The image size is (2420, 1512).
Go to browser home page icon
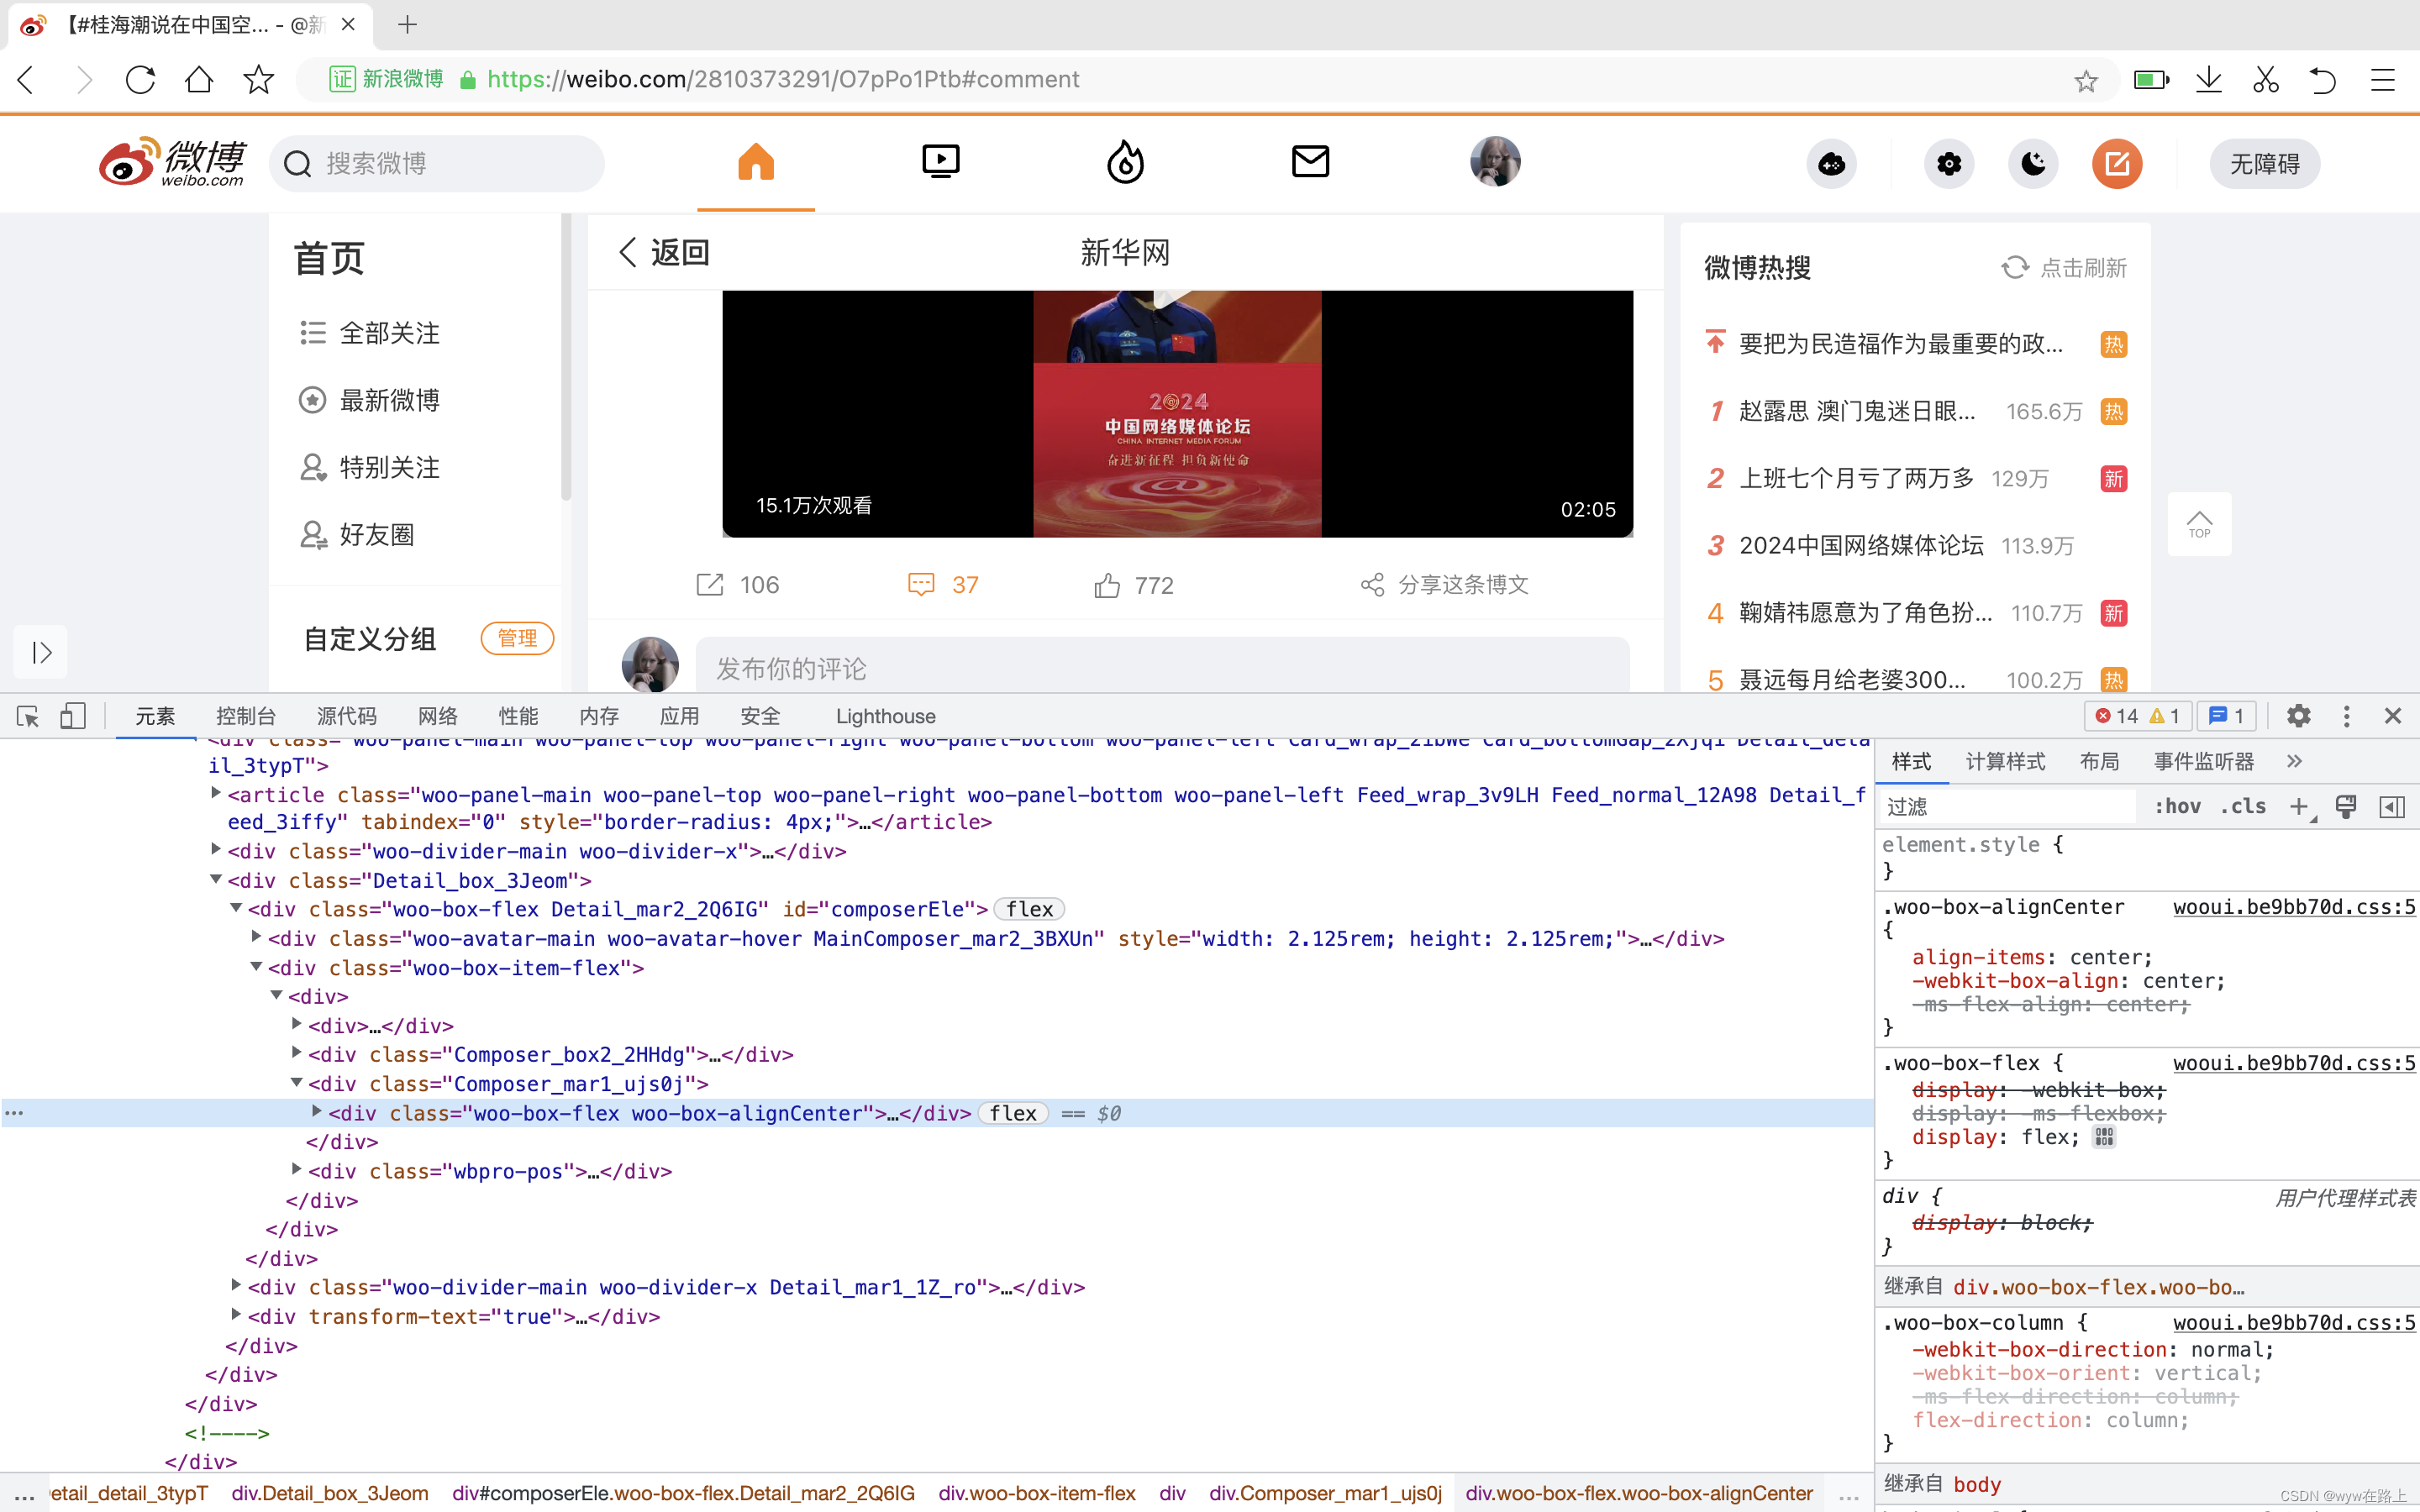click(x=199, y=80)
